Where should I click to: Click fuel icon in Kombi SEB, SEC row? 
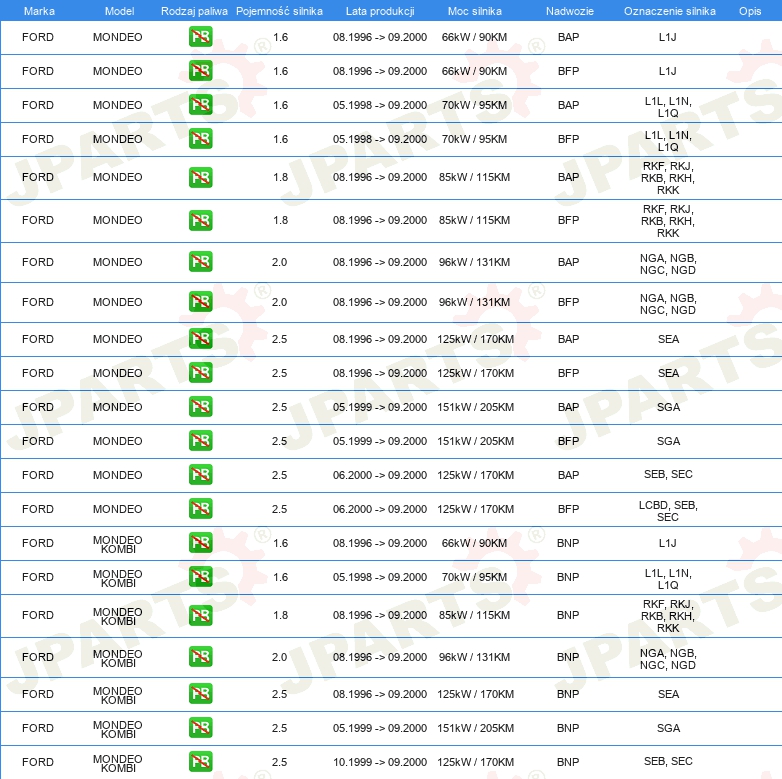[200, 762]
